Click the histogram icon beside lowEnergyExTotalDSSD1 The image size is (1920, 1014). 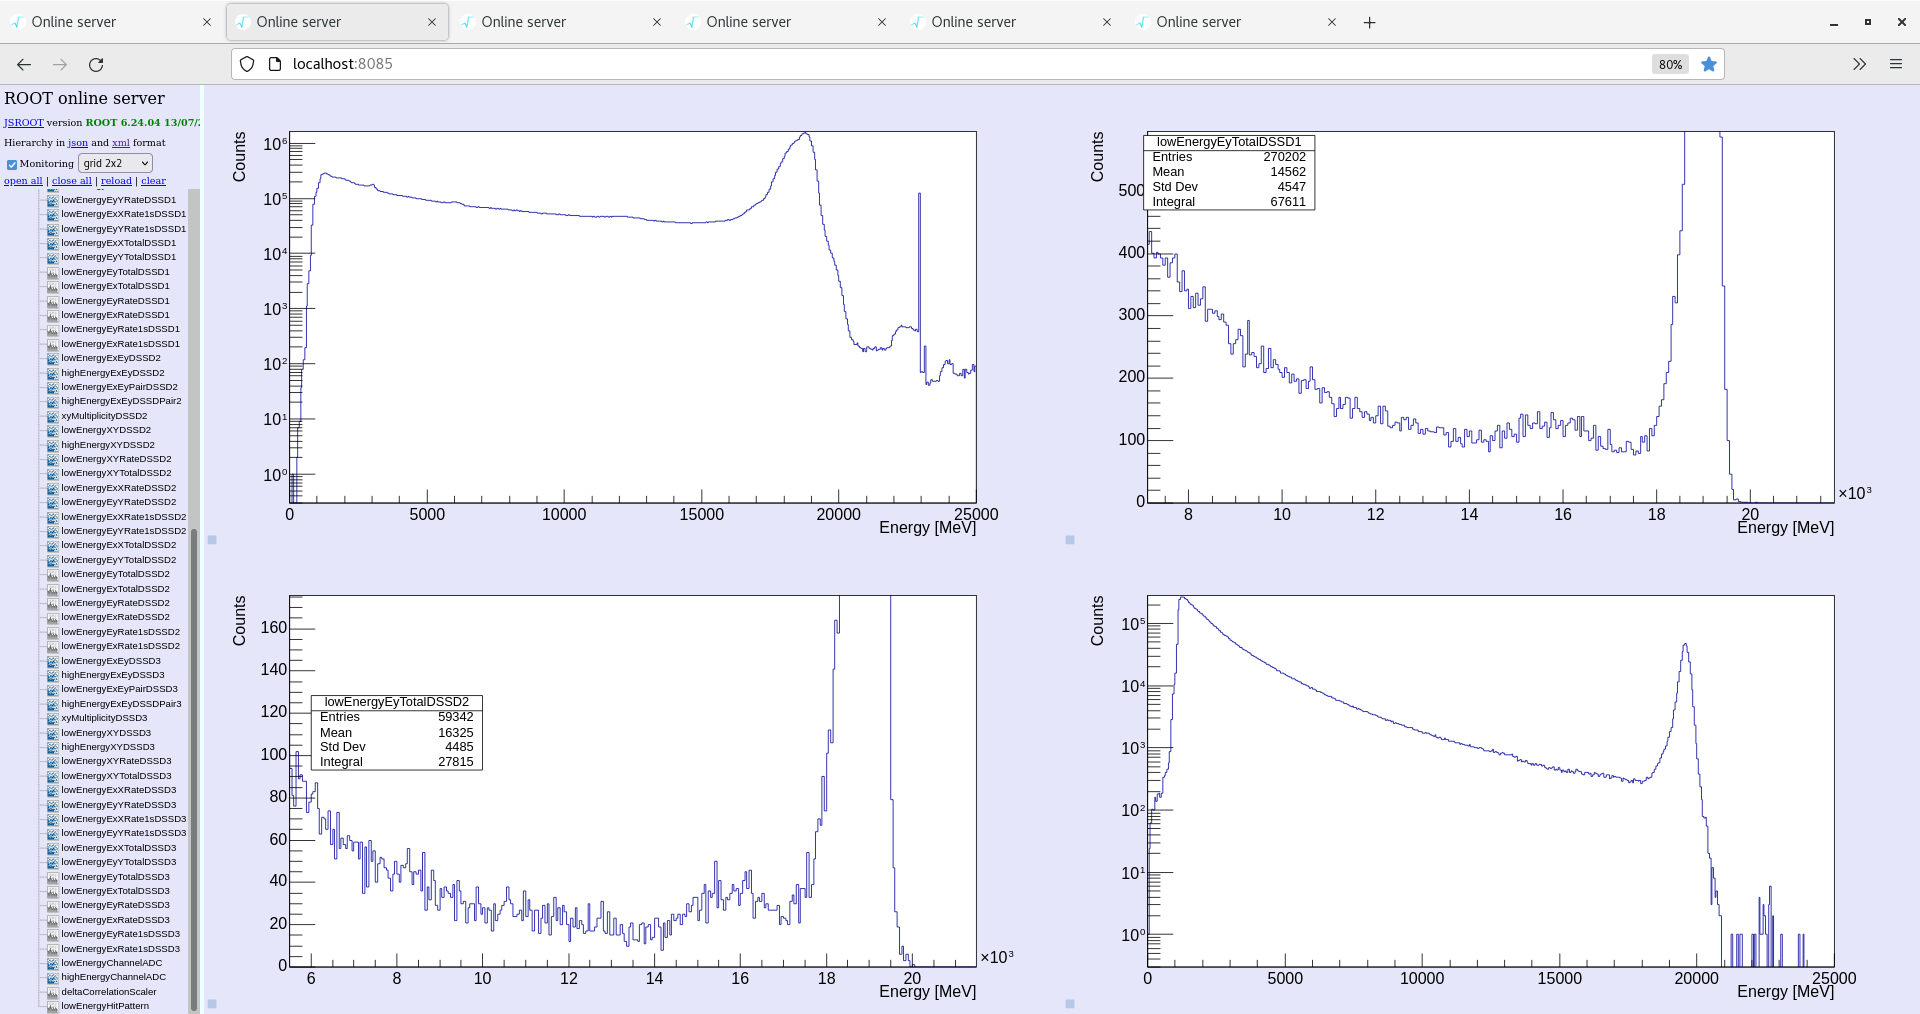53,286
